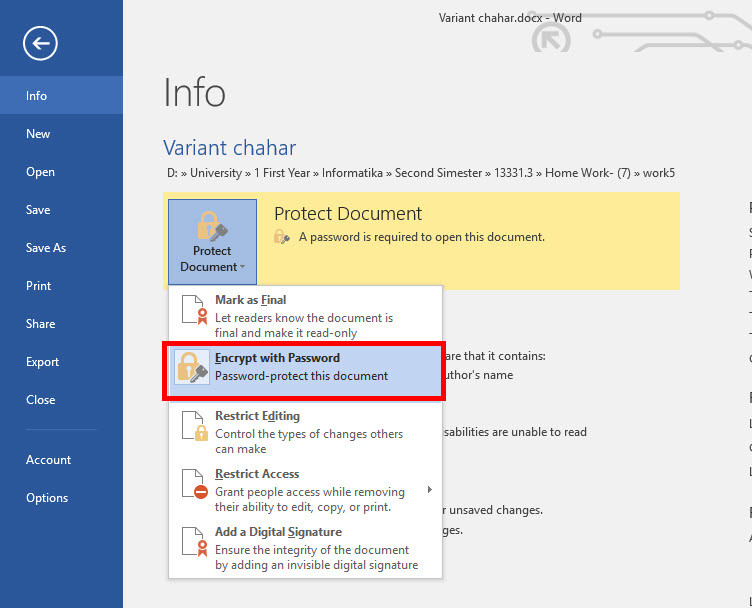Viewport: 752px width, 608px height.
Task: Select the Info tab in sidebar
Action: pyautogui.click(x=61, y=95)
